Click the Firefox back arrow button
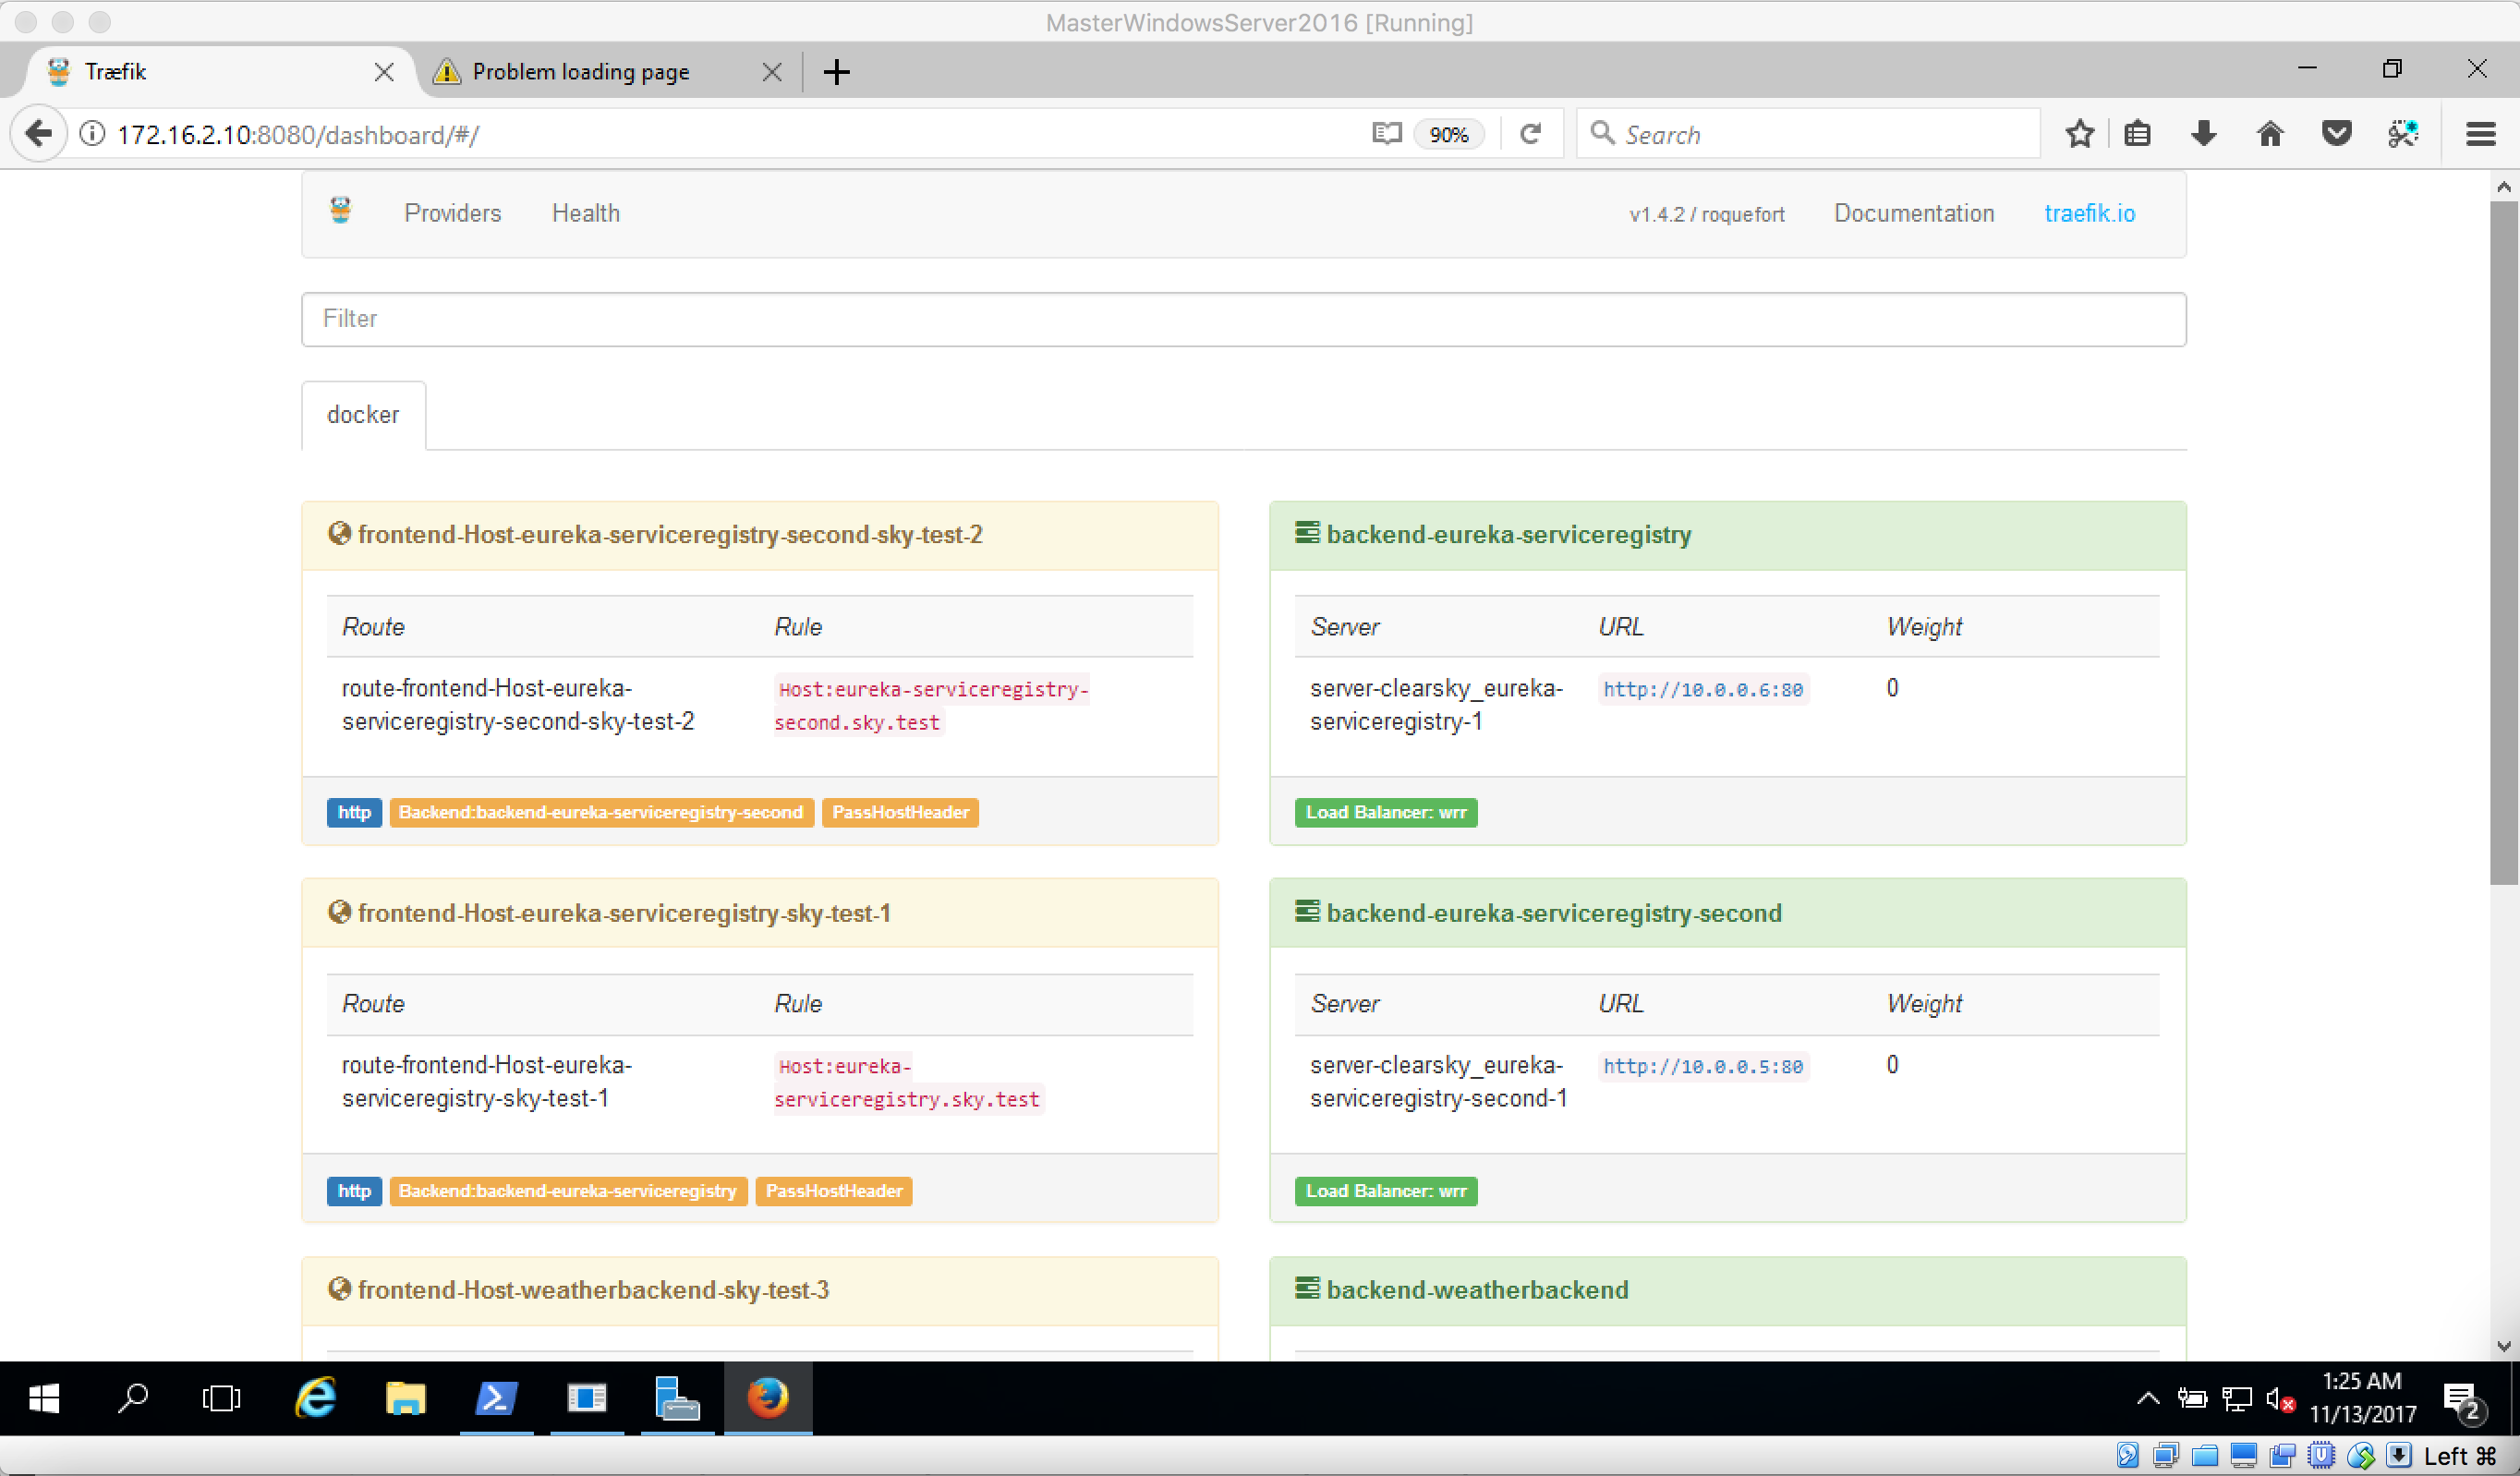Viewport: 2520px width, 1476px height. (38, 134)
